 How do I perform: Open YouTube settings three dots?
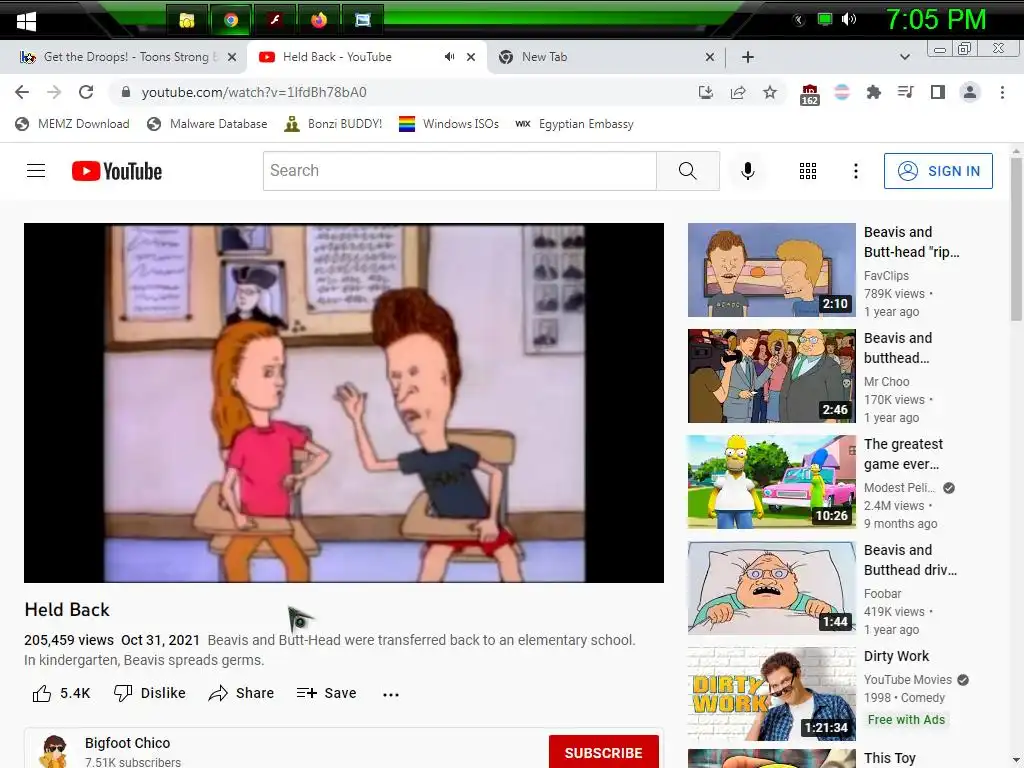[856, 171]
